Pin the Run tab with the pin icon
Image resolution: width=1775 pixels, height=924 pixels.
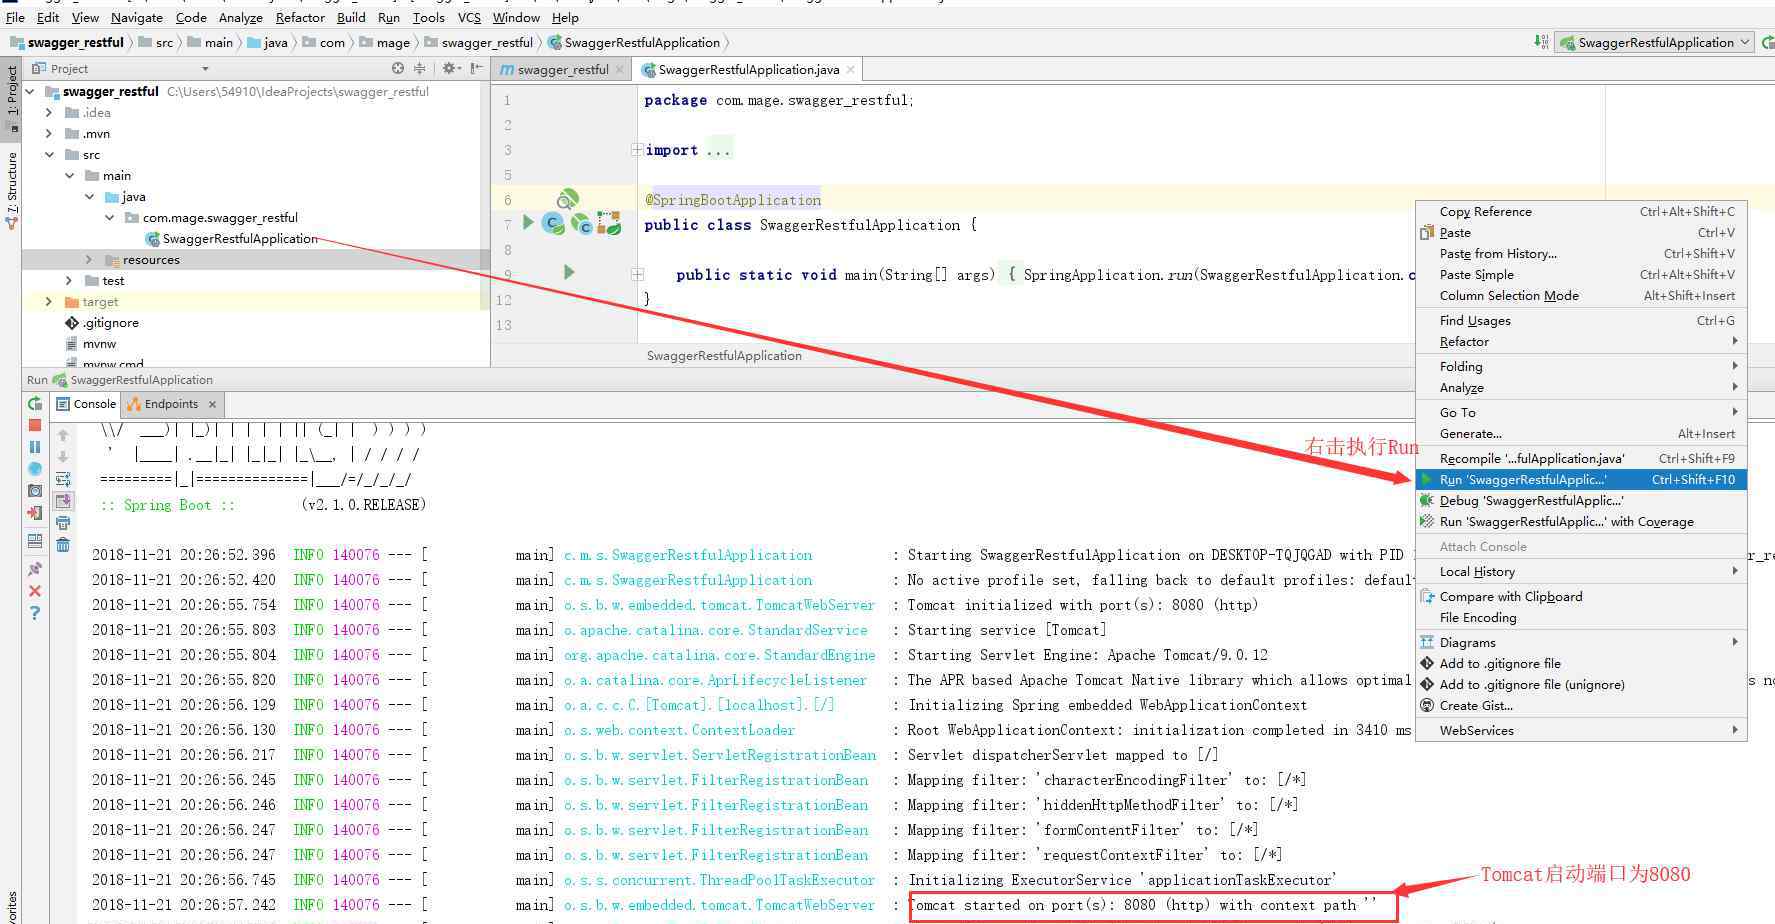[35, 568]
